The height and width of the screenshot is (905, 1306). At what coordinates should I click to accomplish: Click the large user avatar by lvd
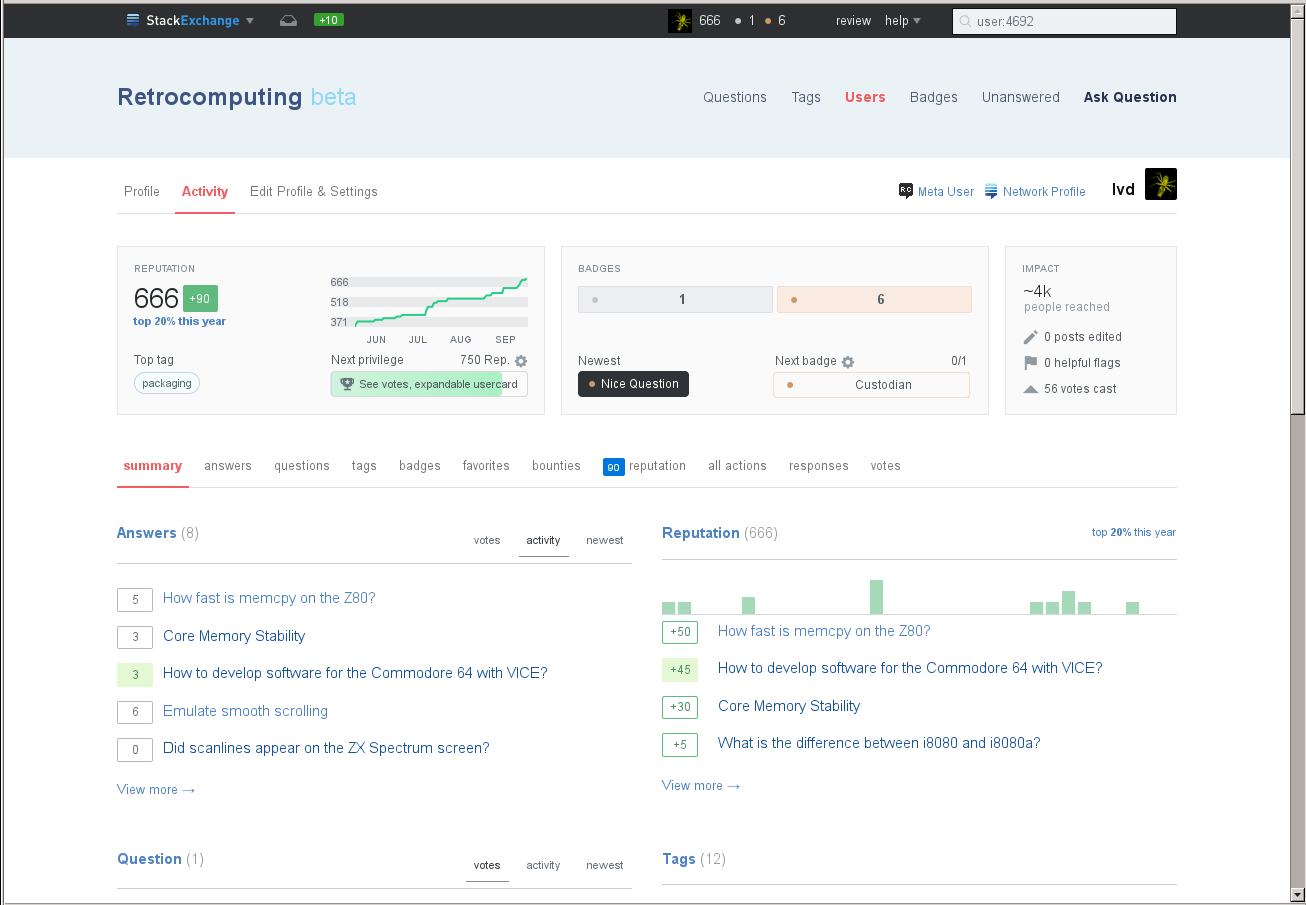pyautogui.click(x=1160, y=184)
